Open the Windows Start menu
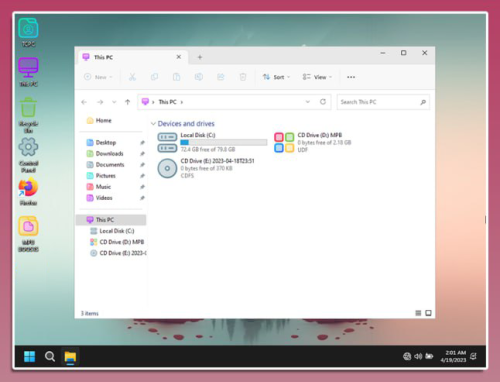This screenshot has height=382, width=500. click(29, 356)
